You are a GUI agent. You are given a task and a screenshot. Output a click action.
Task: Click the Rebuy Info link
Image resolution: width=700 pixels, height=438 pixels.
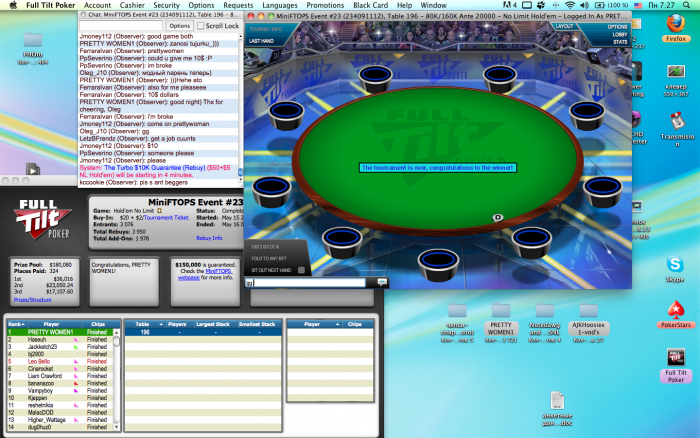pos(209,238)
